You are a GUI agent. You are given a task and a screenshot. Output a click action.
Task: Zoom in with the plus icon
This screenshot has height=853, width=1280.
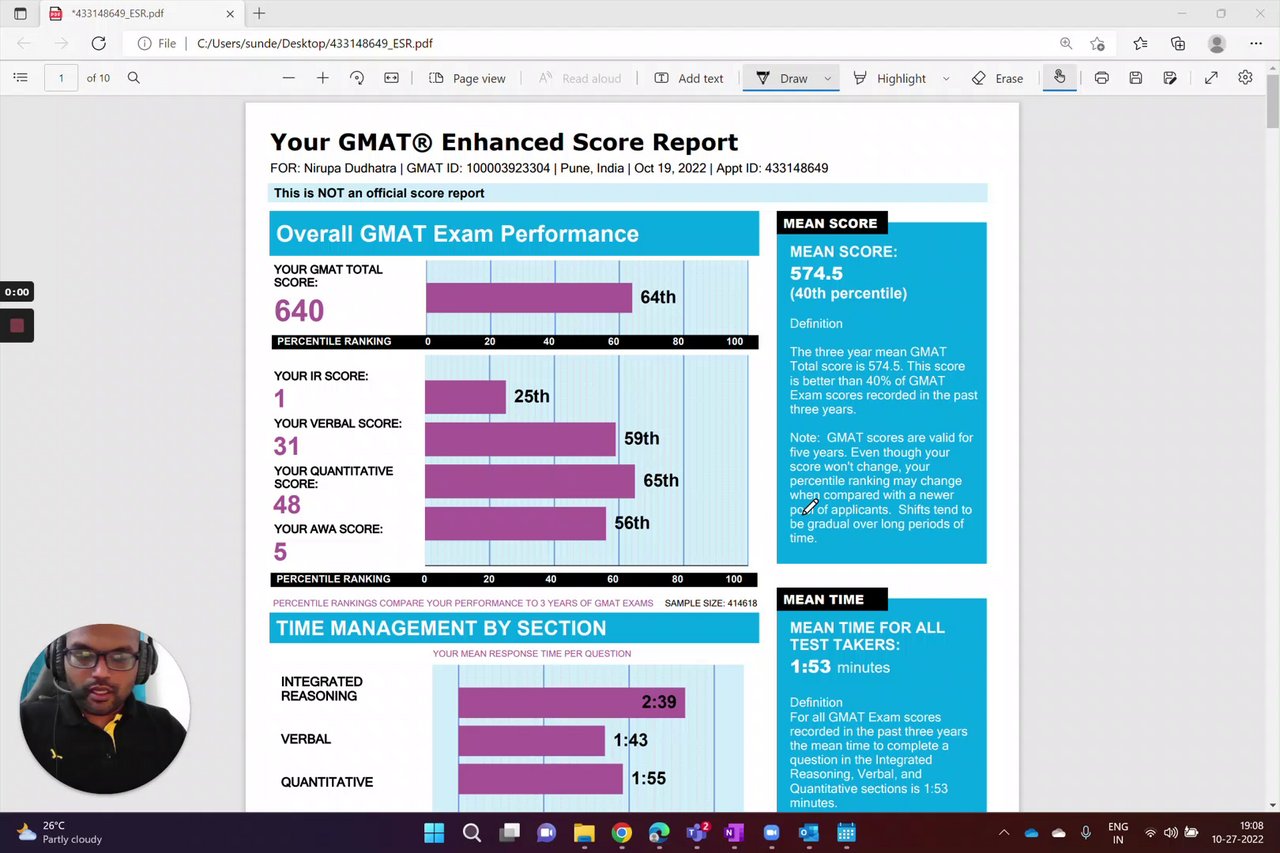pos(323,78)
